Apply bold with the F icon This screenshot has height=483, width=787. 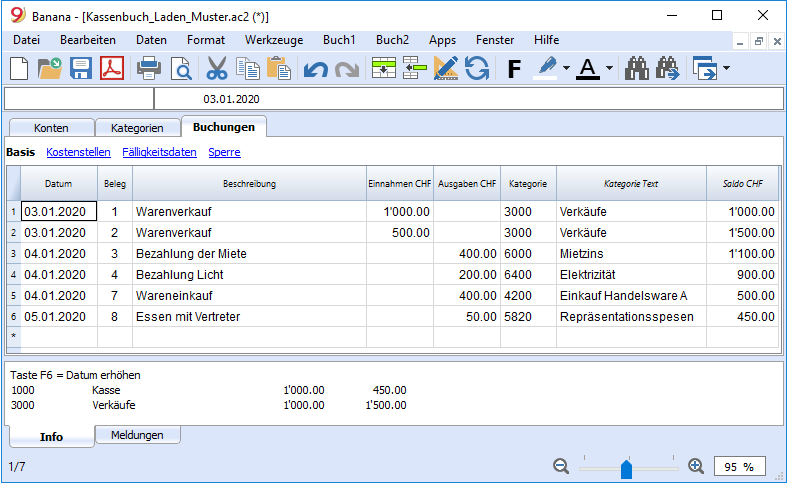tap(514, 69)
